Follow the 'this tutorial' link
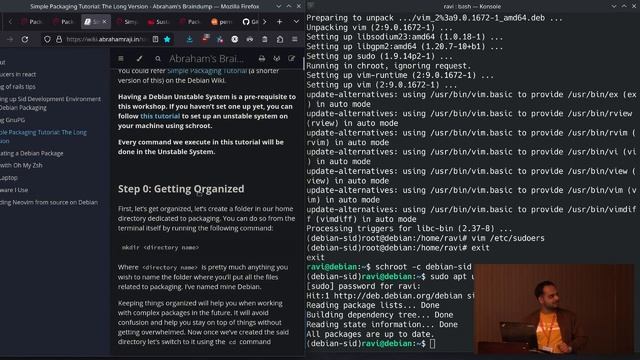The image size is (640, 360). [160, 116]
